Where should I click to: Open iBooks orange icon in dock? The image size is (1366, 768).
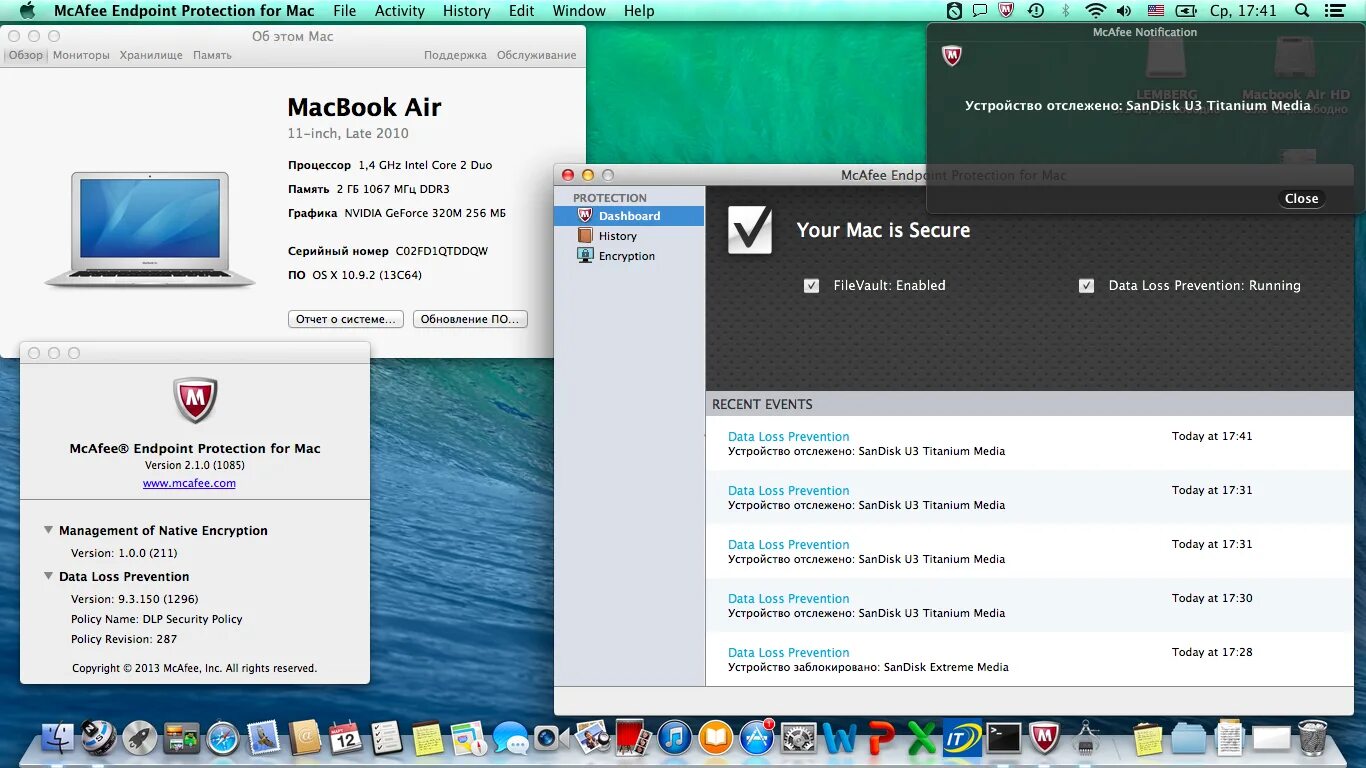tap(716, 738)
